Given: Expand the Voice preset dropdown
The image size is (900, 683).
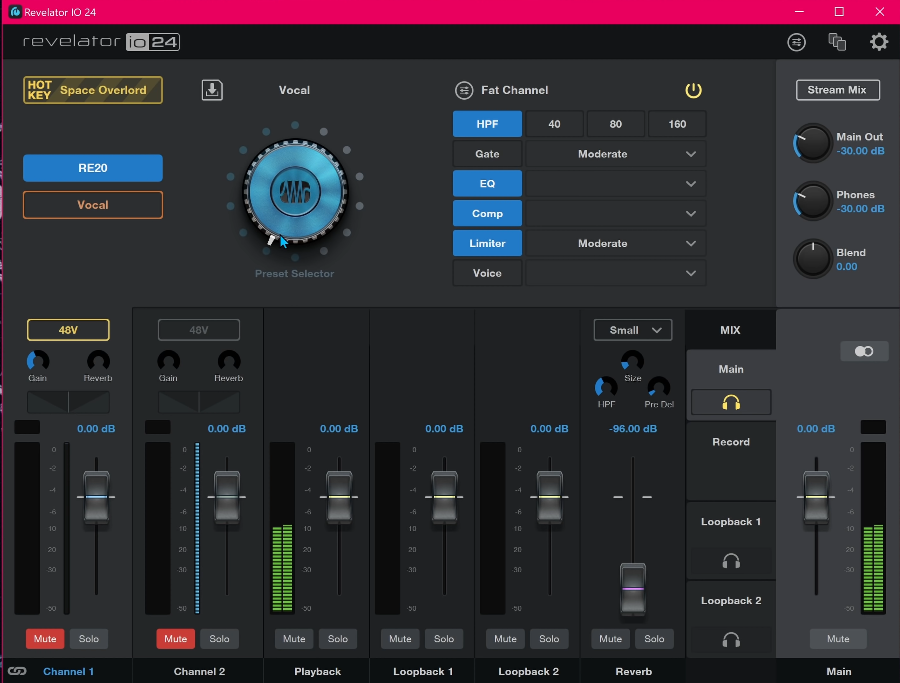Looking at the screenshot, I should 616,273.
